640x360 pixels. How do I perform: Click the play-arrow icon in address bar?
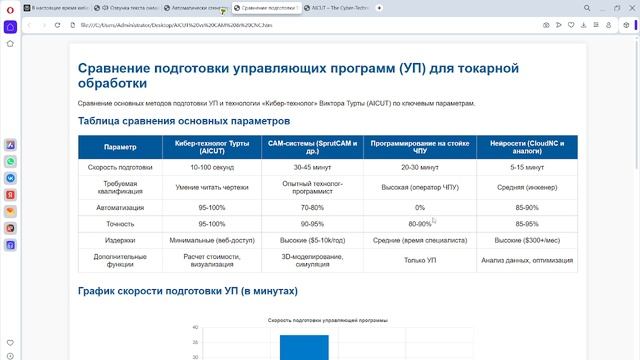558,25
